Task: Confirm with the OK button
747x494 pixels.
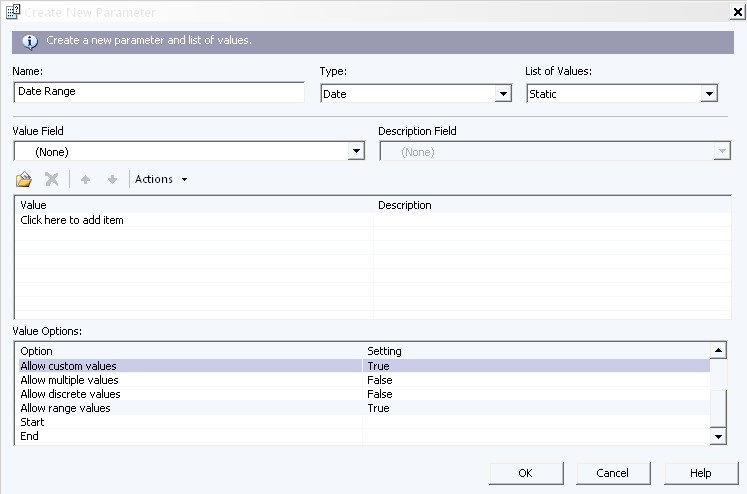Action: click(526, 473)
